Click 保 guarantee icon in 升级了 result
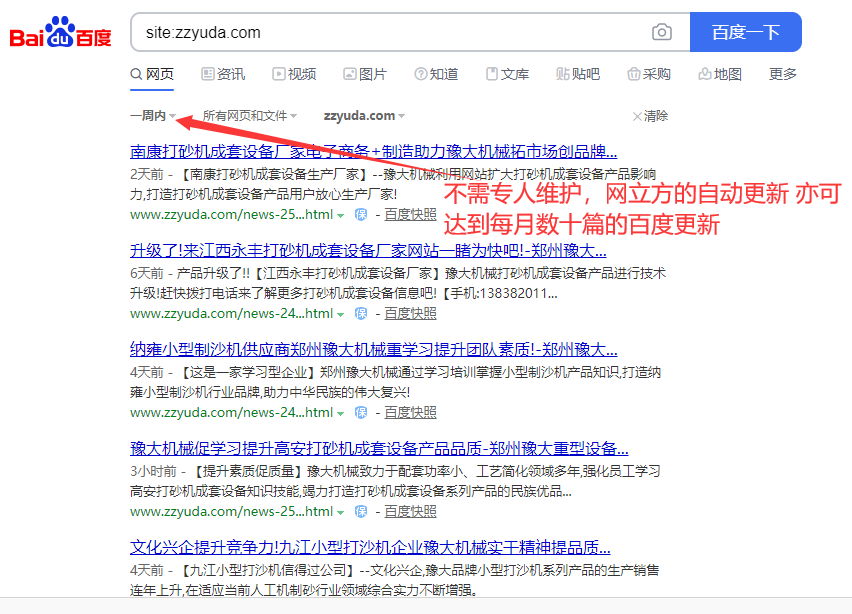The width and height of the screenshot is (852, 614). coord(361,314)
